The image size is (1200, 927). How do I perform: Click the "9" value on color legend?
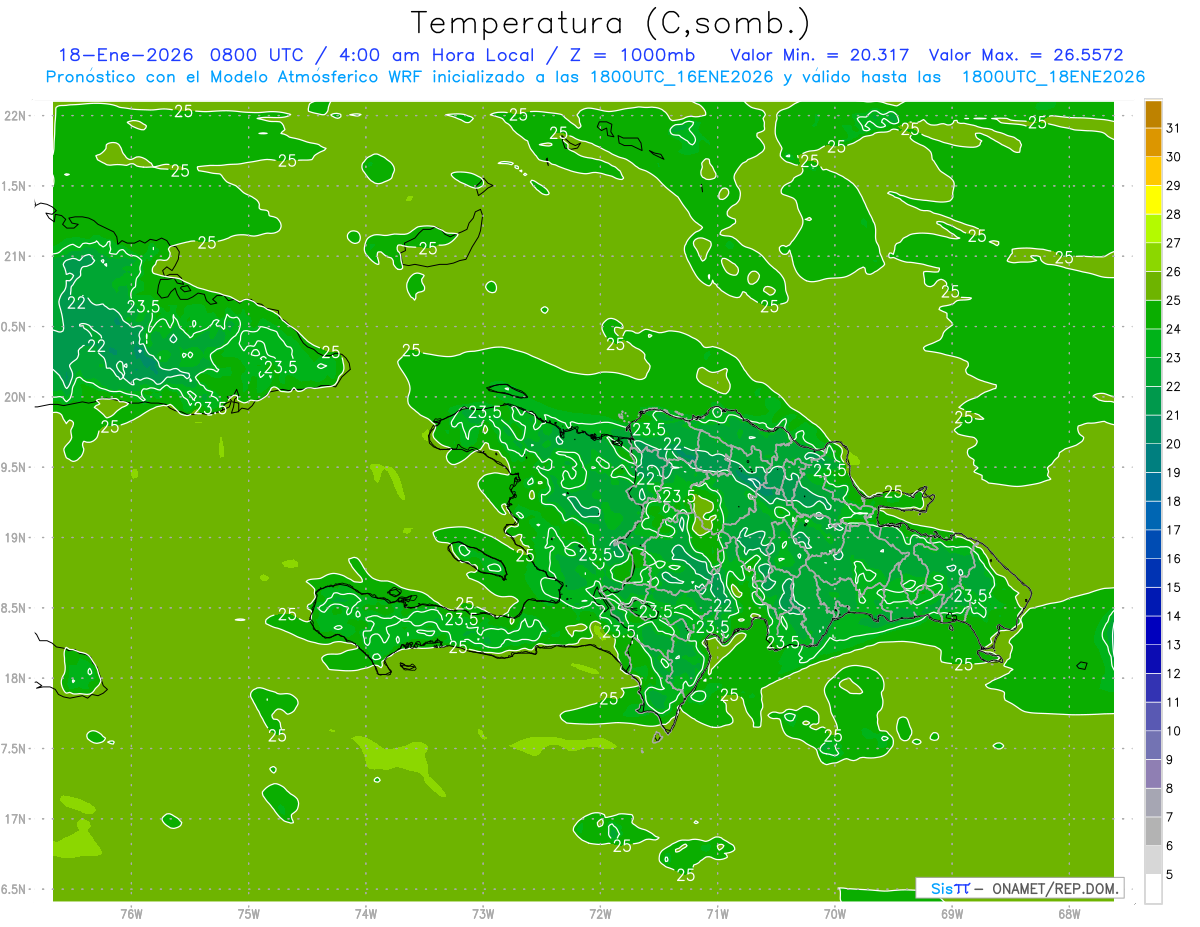pos(1170,760)
